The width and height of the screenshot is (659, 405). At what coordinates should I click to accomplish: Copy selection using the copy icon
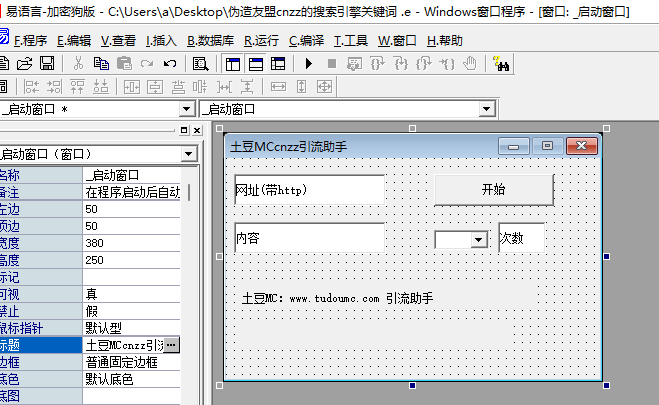tap(101, 64)
